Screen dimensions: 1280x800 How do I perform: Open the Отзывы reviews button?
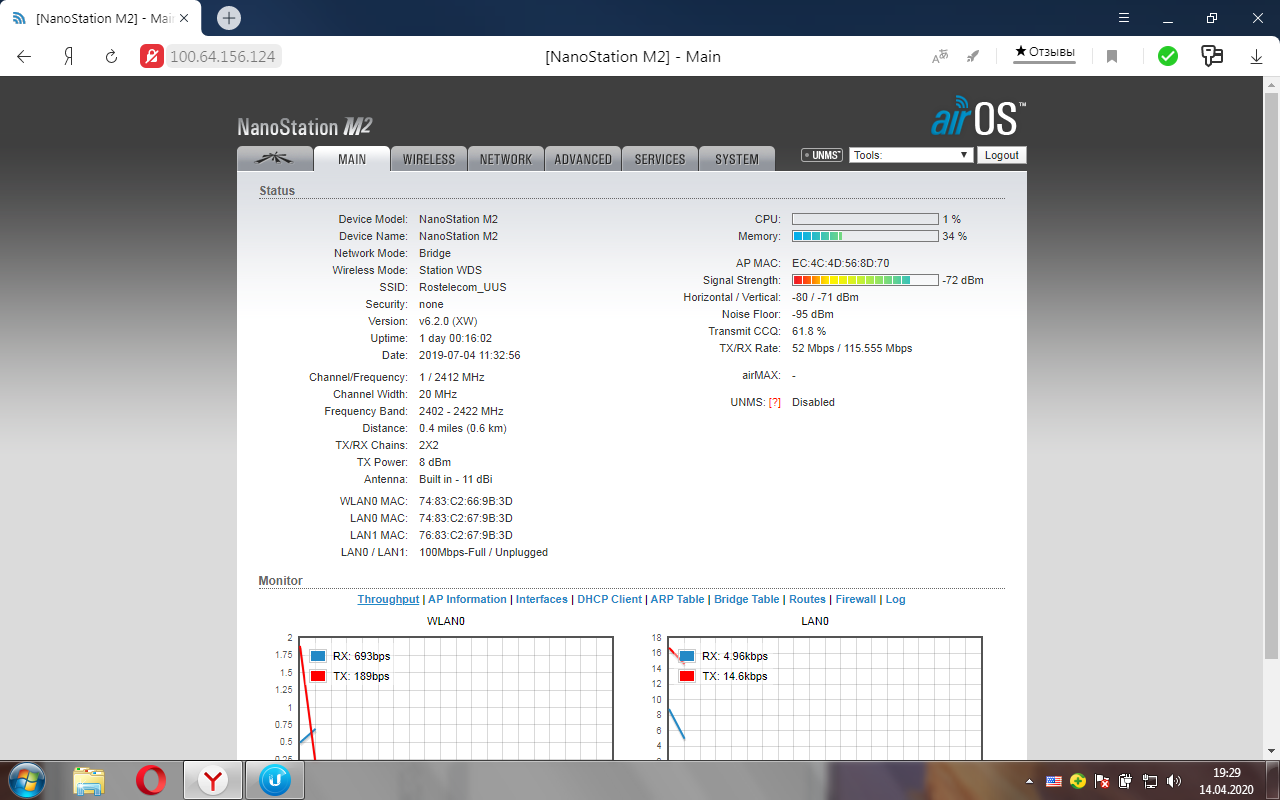1045,52
